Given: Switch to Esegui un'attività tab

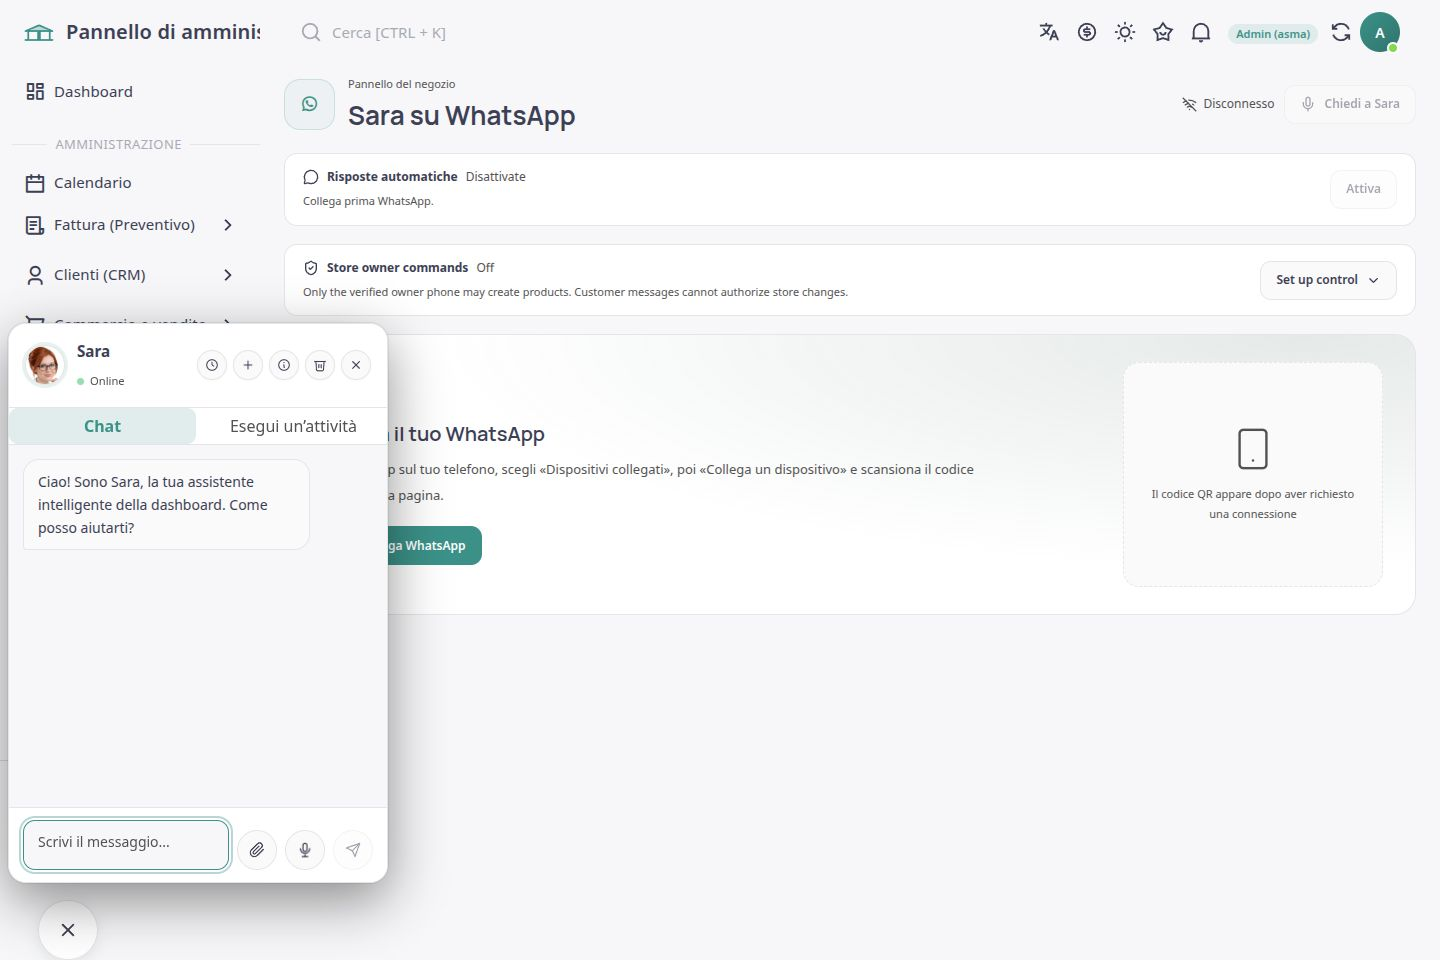Looking at the screenshot, I should pos(293,426).
